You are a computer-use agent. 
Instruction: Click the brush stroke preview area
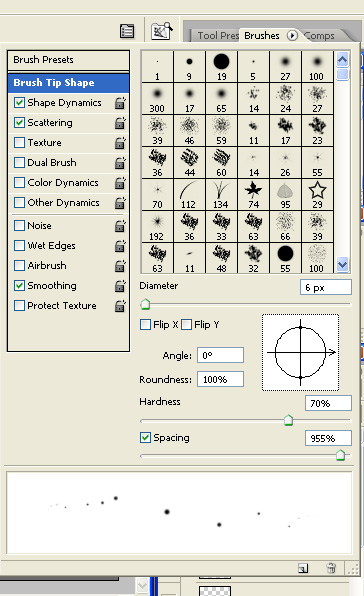click(x=179, y=513)
